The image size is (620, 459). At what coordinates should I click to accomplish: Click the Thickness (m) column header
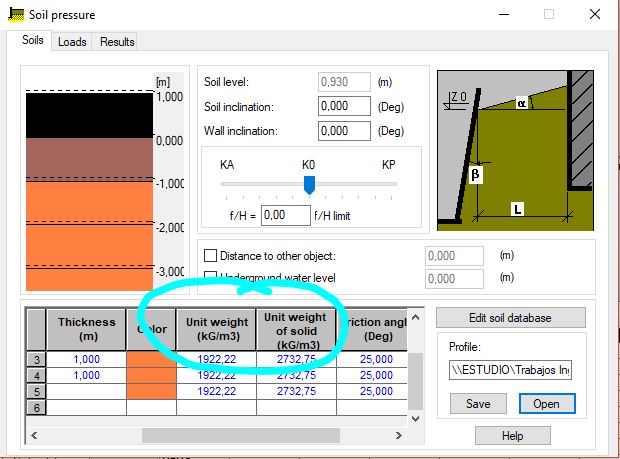tap(87, 330)
